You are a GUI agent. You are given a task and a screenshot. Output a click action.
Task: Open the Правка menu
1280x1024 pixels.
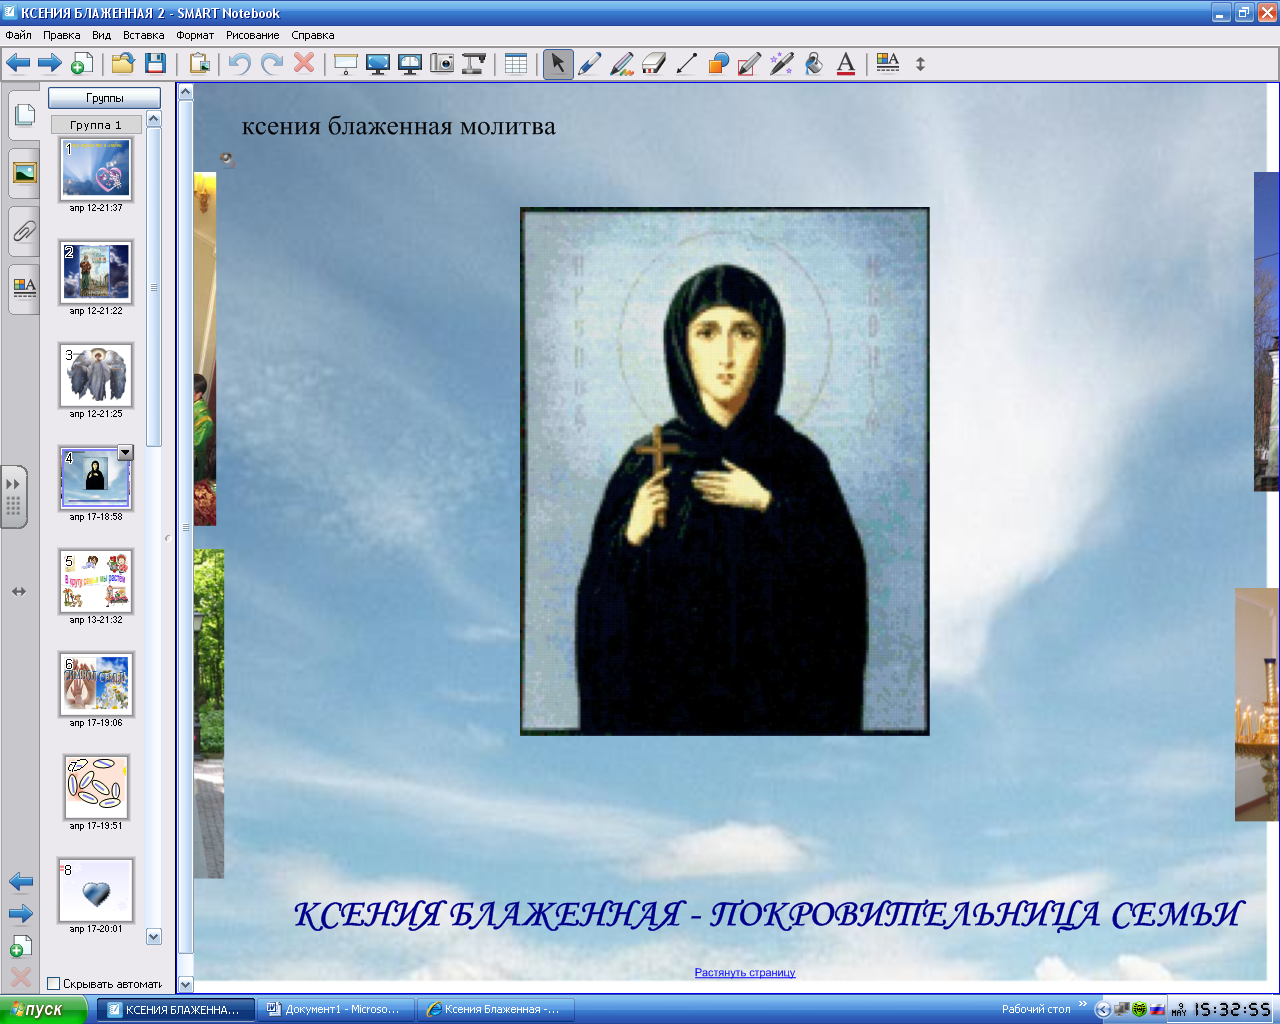pyautogui.click(x=61, y=35)
